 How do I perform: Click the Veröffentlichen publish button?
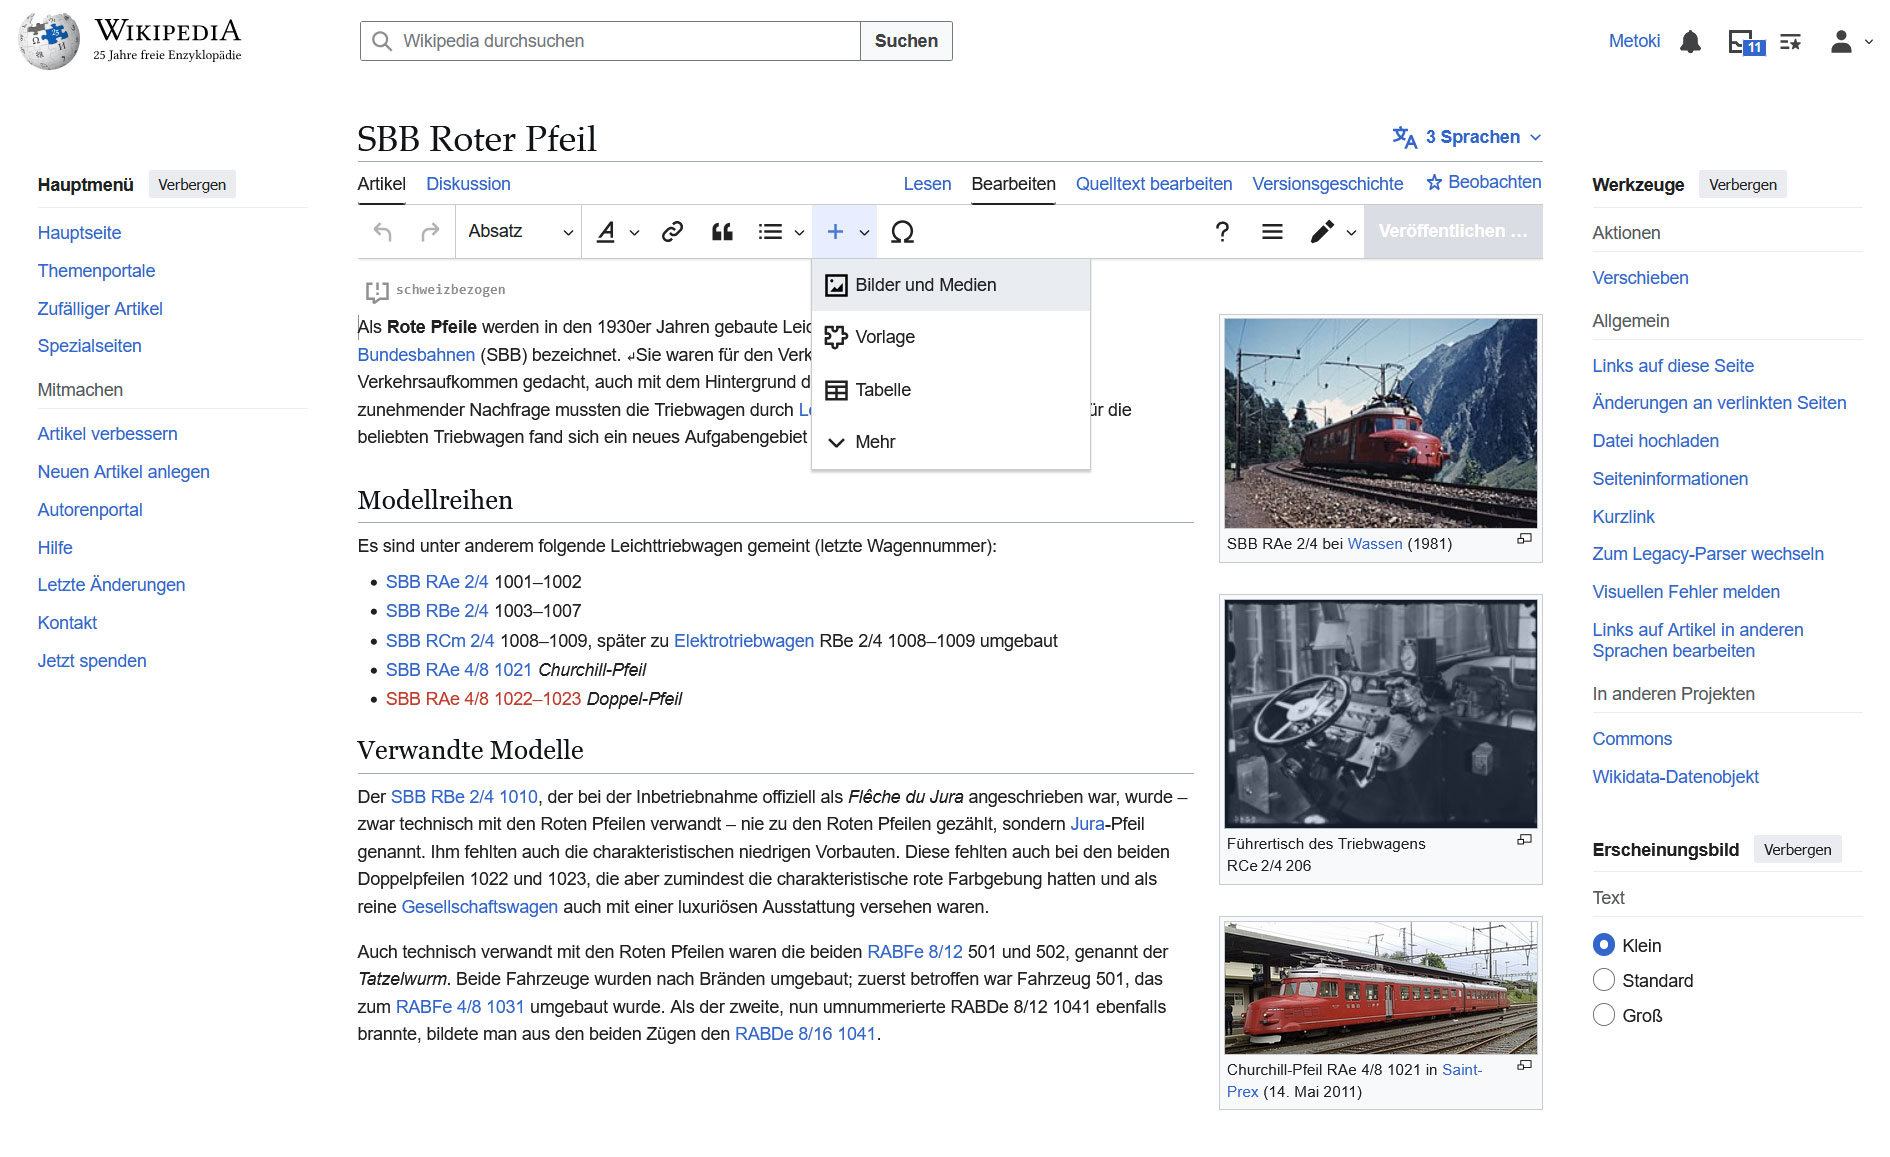(1452, 231)
